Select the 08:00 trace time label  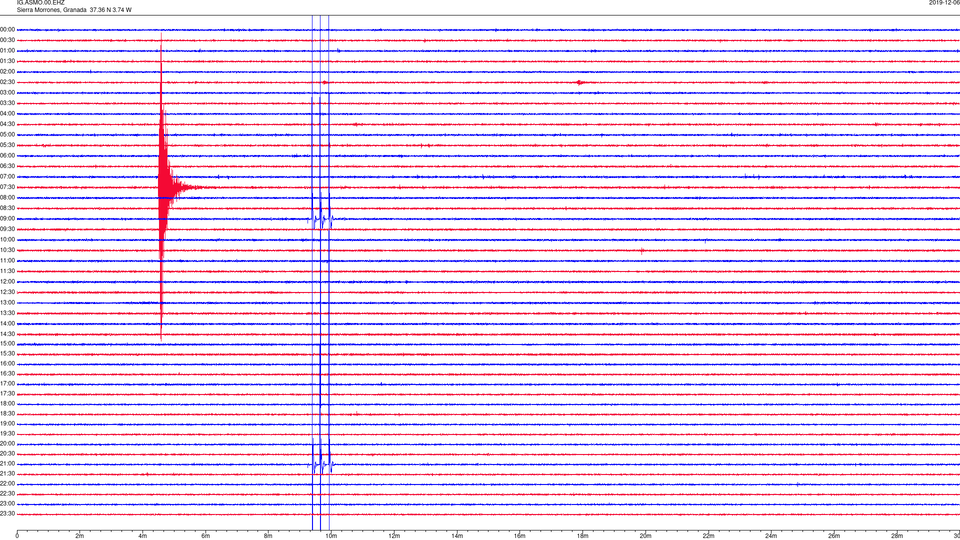coord(7,198)
